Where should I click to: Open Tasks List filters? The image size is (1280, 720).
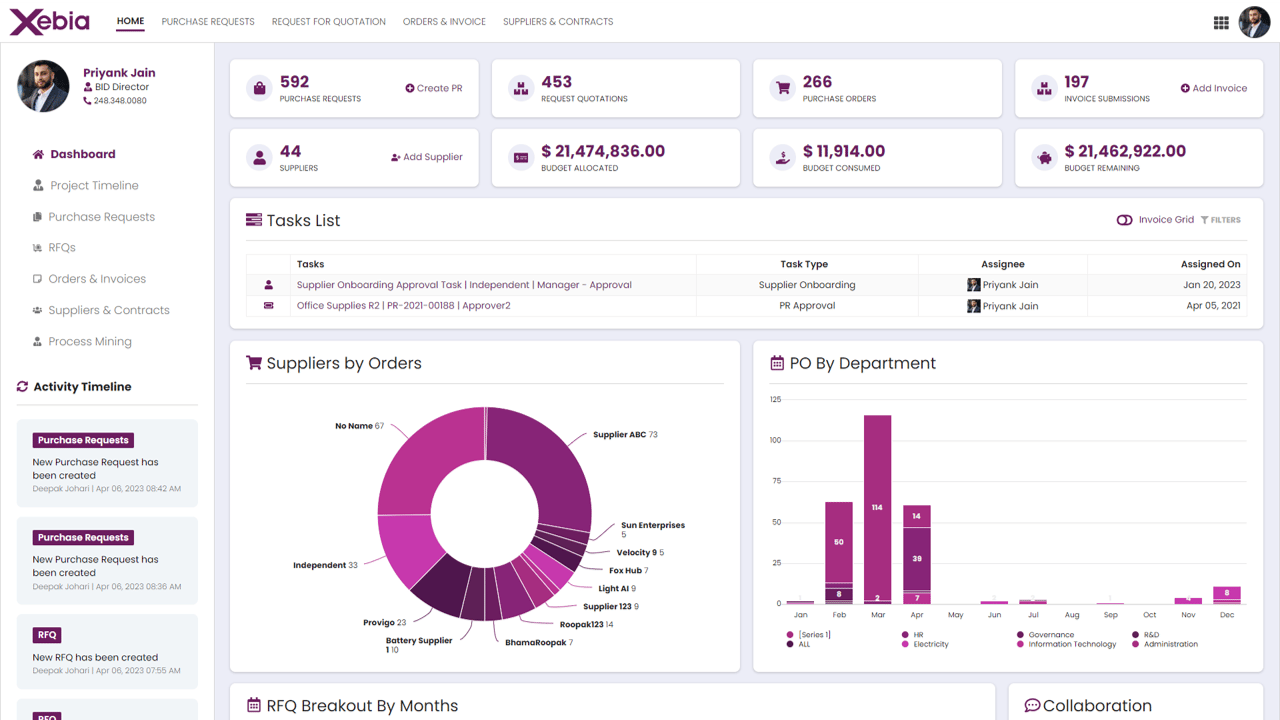[x=1221, y=220]
